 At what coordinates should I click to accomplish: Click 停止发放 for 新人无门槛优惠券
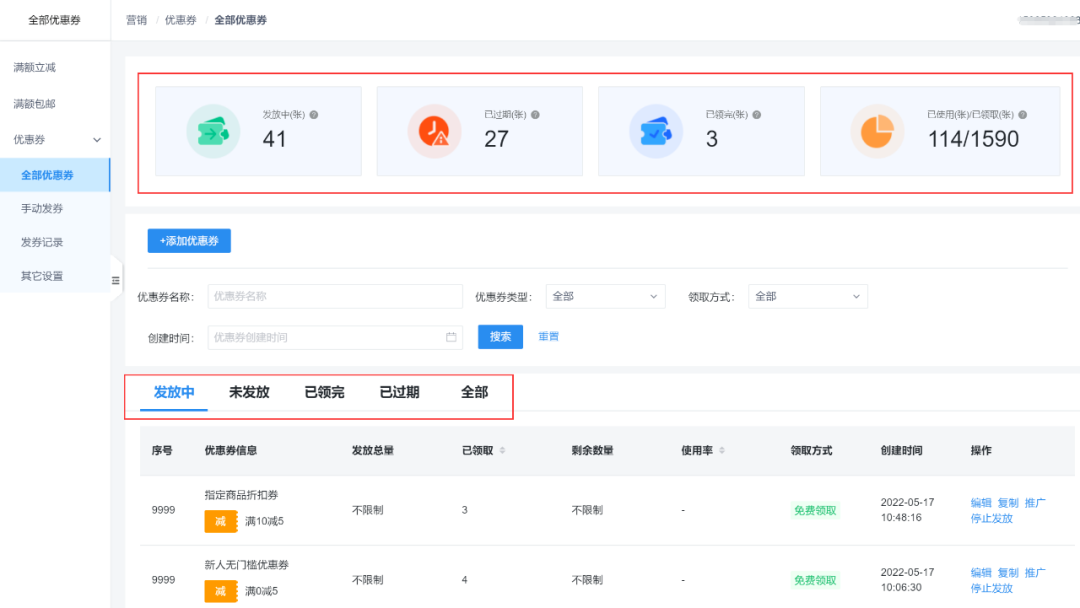point(992,589)
